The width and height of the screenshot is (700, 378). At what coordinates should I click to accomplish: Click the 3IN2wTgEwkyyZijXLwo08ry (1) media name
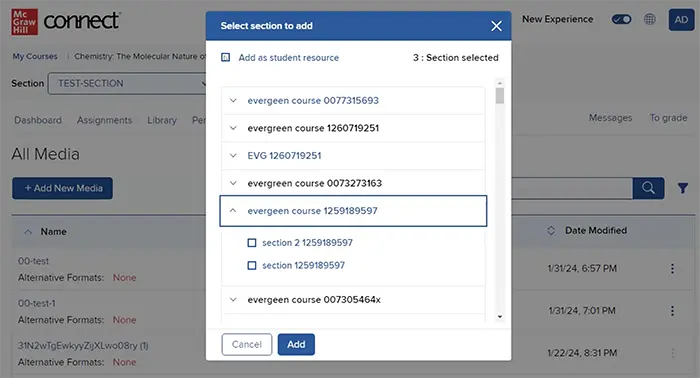(x=83, y=345)
